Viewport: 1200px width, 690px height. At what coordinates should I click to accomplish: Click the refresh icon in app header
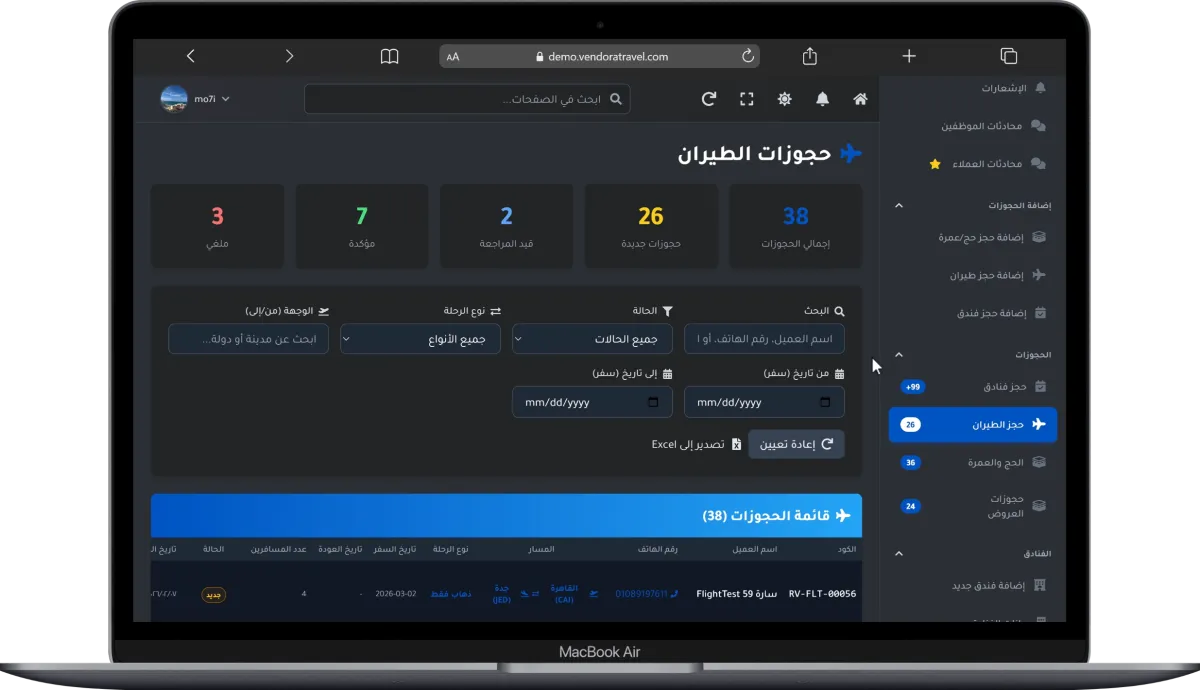709,99
